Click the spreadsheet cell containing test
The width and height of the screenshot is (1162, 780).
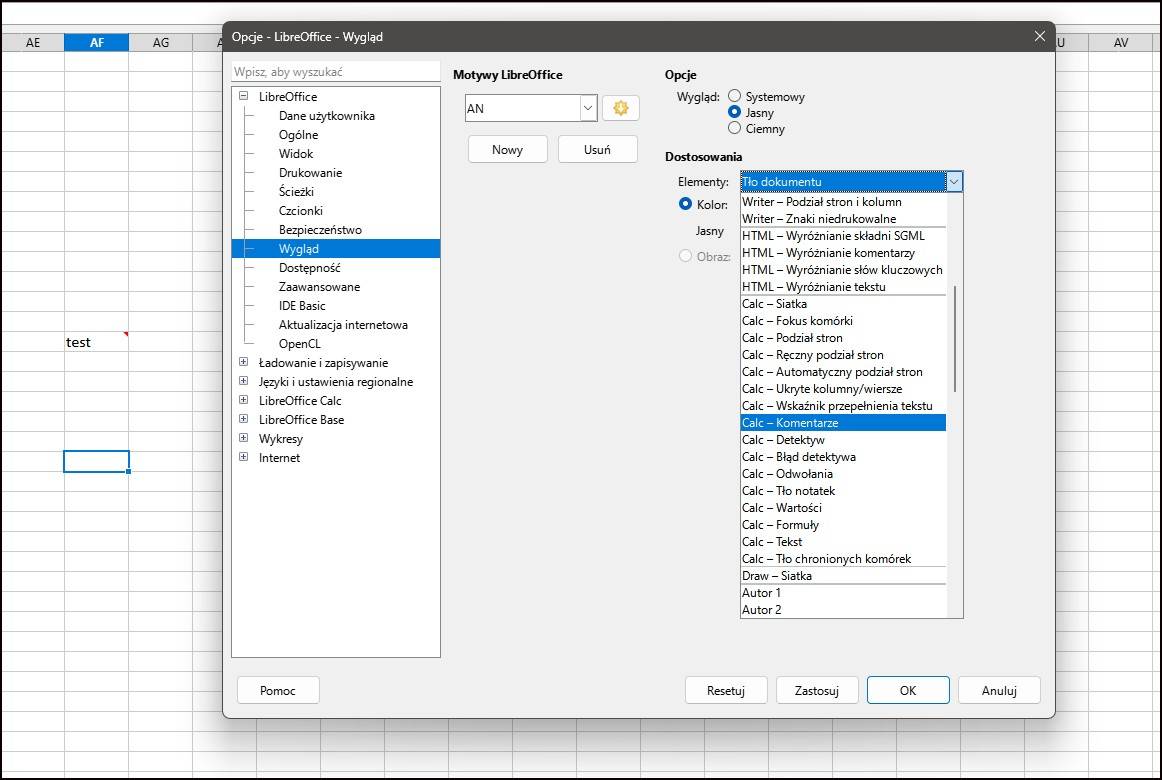pos(96,342)
